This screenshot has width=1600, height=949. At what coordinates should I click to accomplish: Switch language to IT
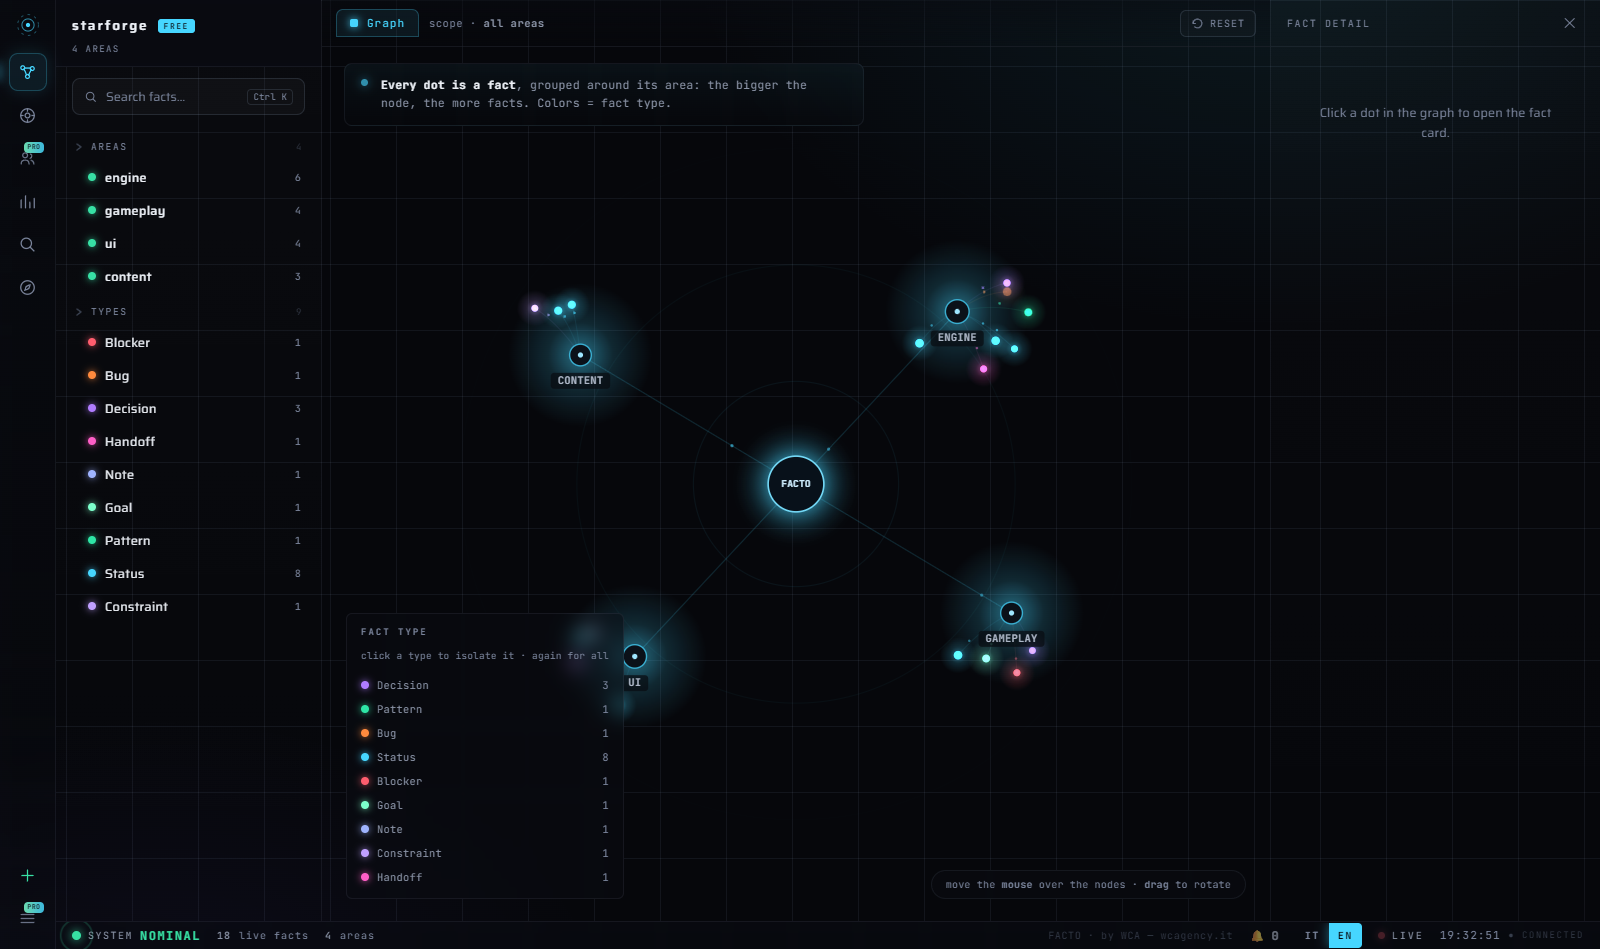tap(1312, 936)
